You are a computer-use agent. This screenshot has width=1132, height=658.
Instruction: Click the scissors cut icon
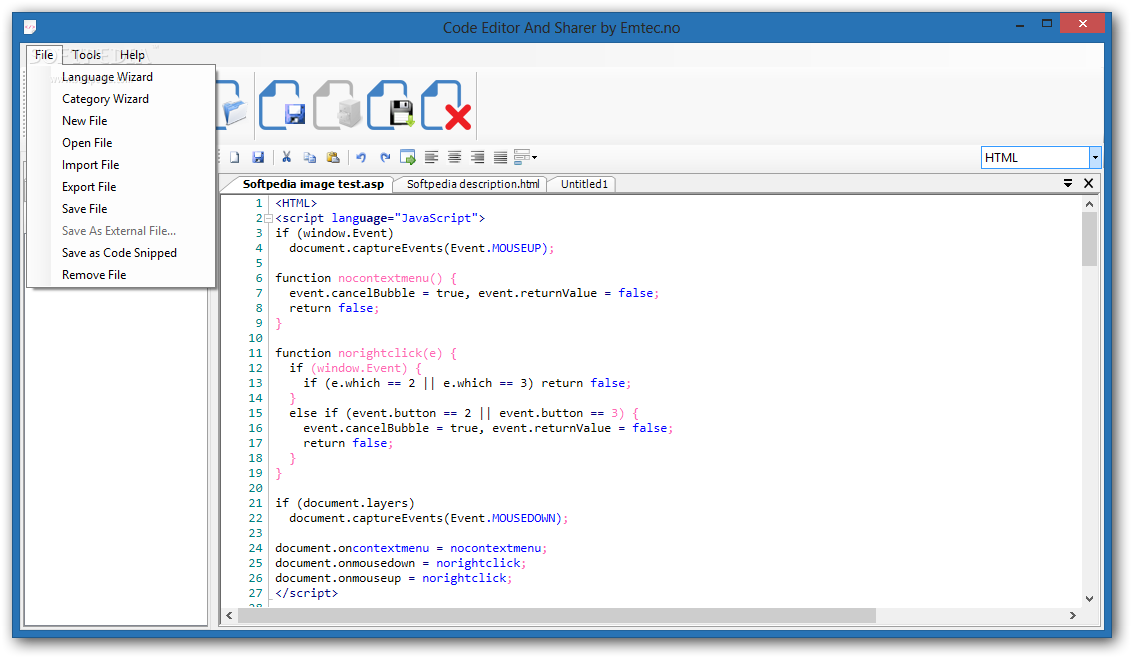(x=287, y=157)
